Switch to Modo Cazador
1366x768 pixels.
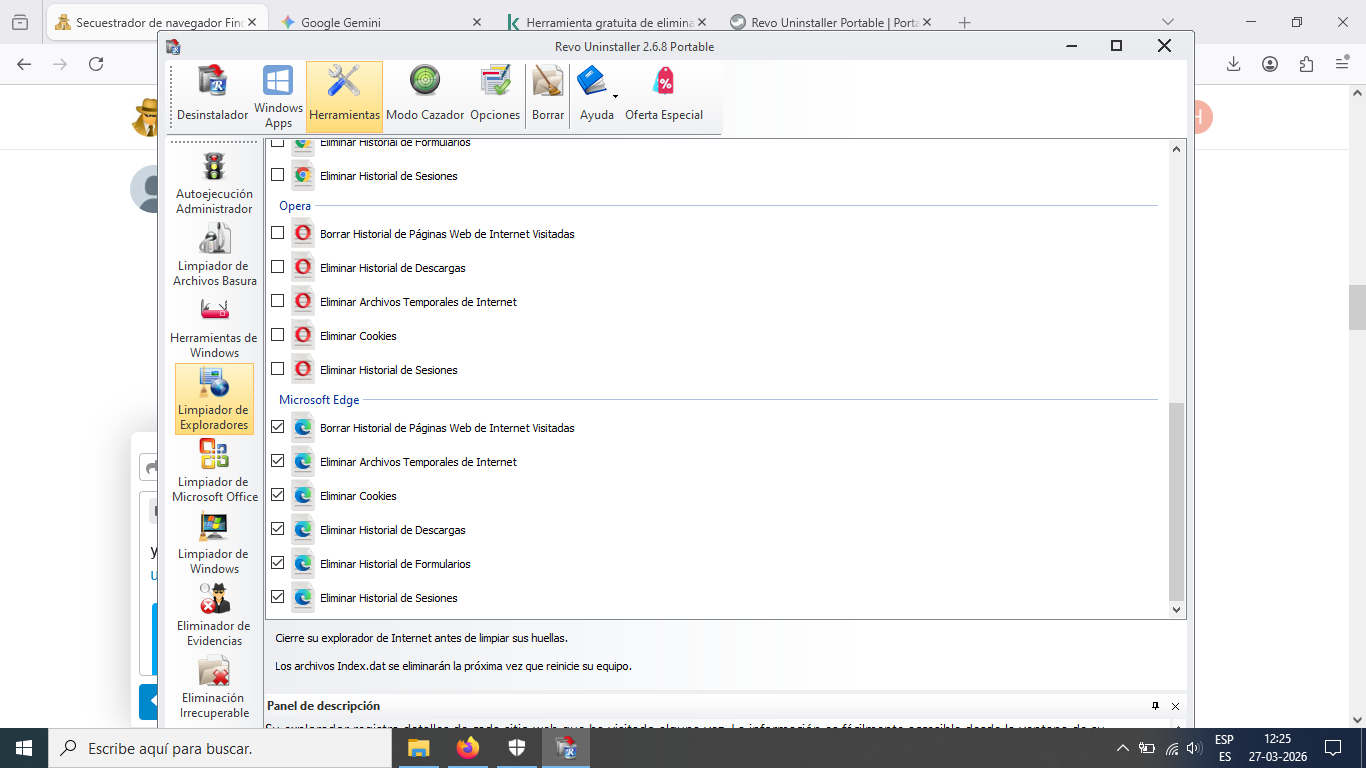coord(425,96)
